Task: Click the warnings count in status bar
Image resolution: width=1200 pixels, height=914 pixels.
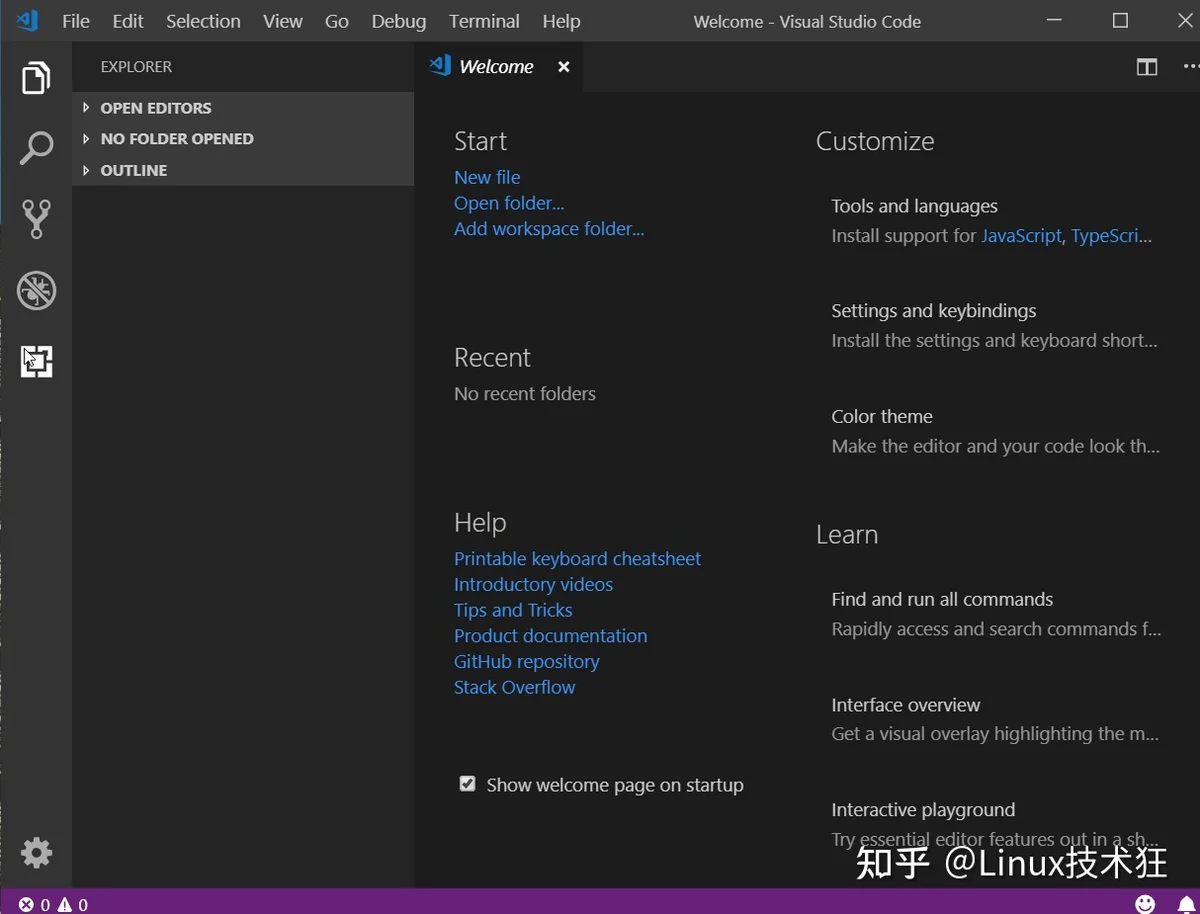Action: [72, 904]
